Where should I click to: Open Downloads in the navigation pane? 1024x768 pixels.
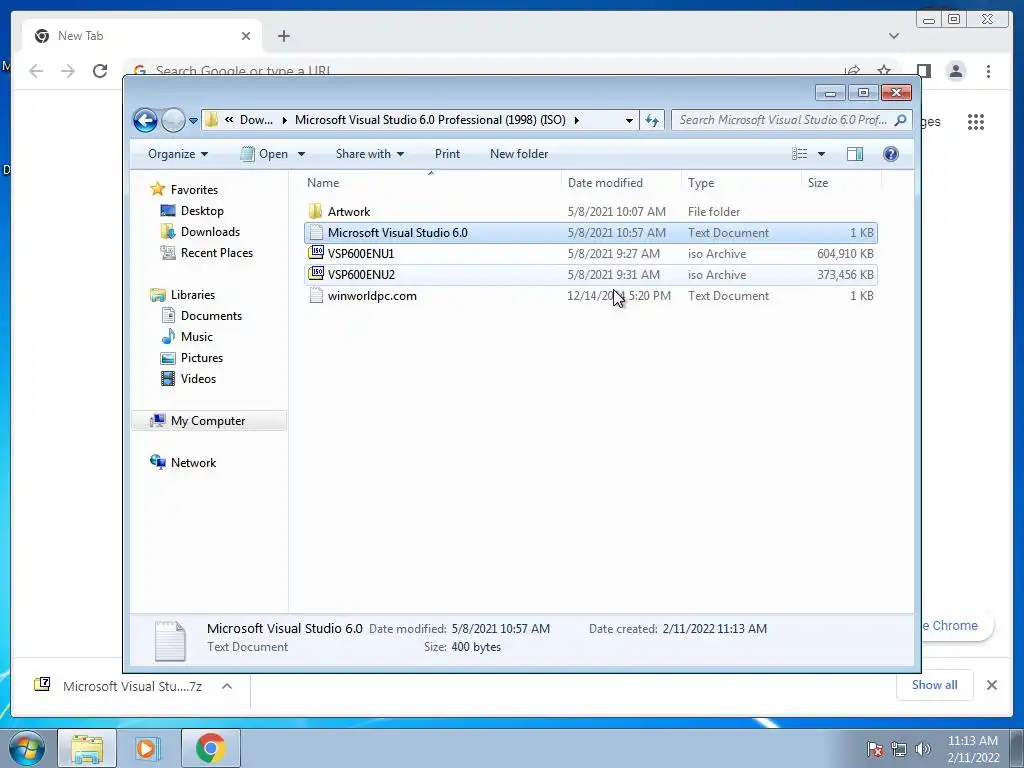tap(210, 232)
